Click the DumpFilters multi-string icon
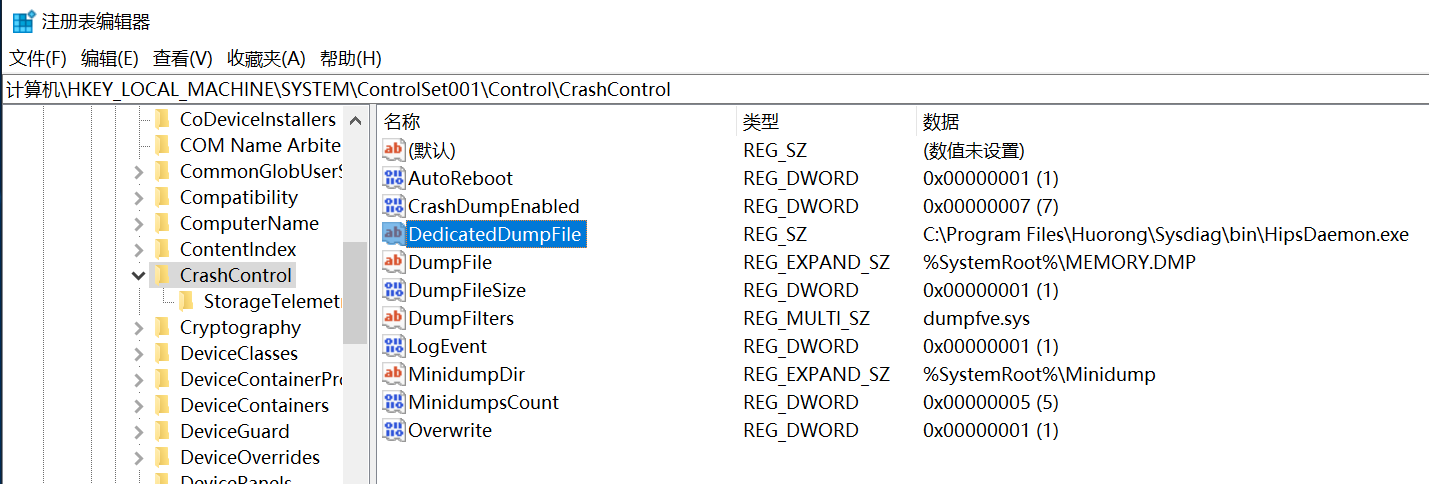This screenshot has width=1429, height=484. 394,319
